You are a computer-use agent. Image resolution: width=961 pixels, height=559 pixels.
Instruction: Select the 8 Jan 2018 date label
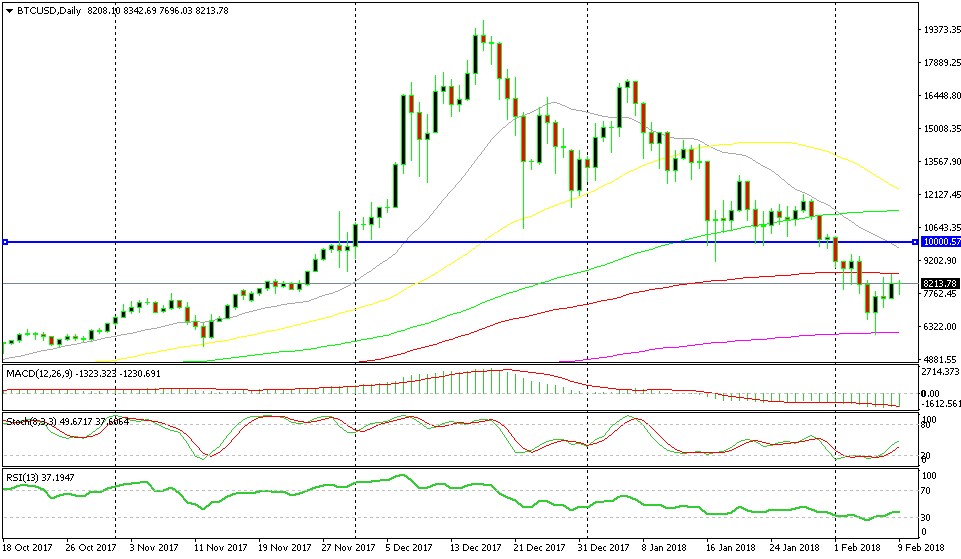coord(664,547)
